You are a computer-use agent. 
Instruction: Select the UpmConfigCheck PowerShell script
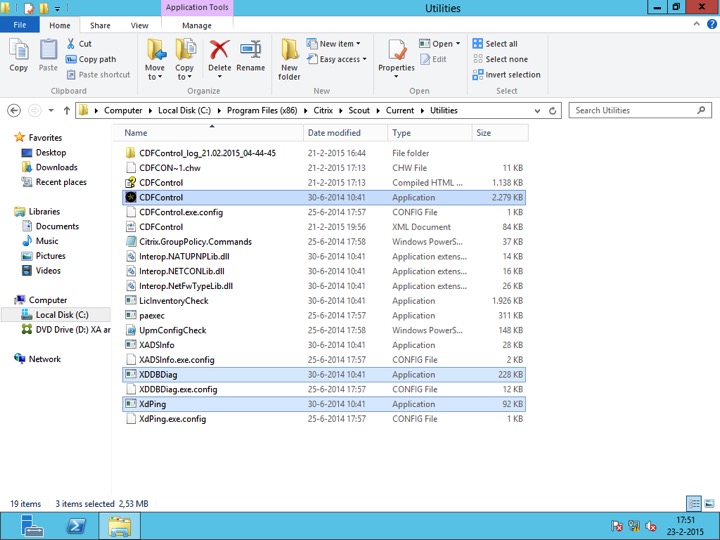(x=324, y=330)
